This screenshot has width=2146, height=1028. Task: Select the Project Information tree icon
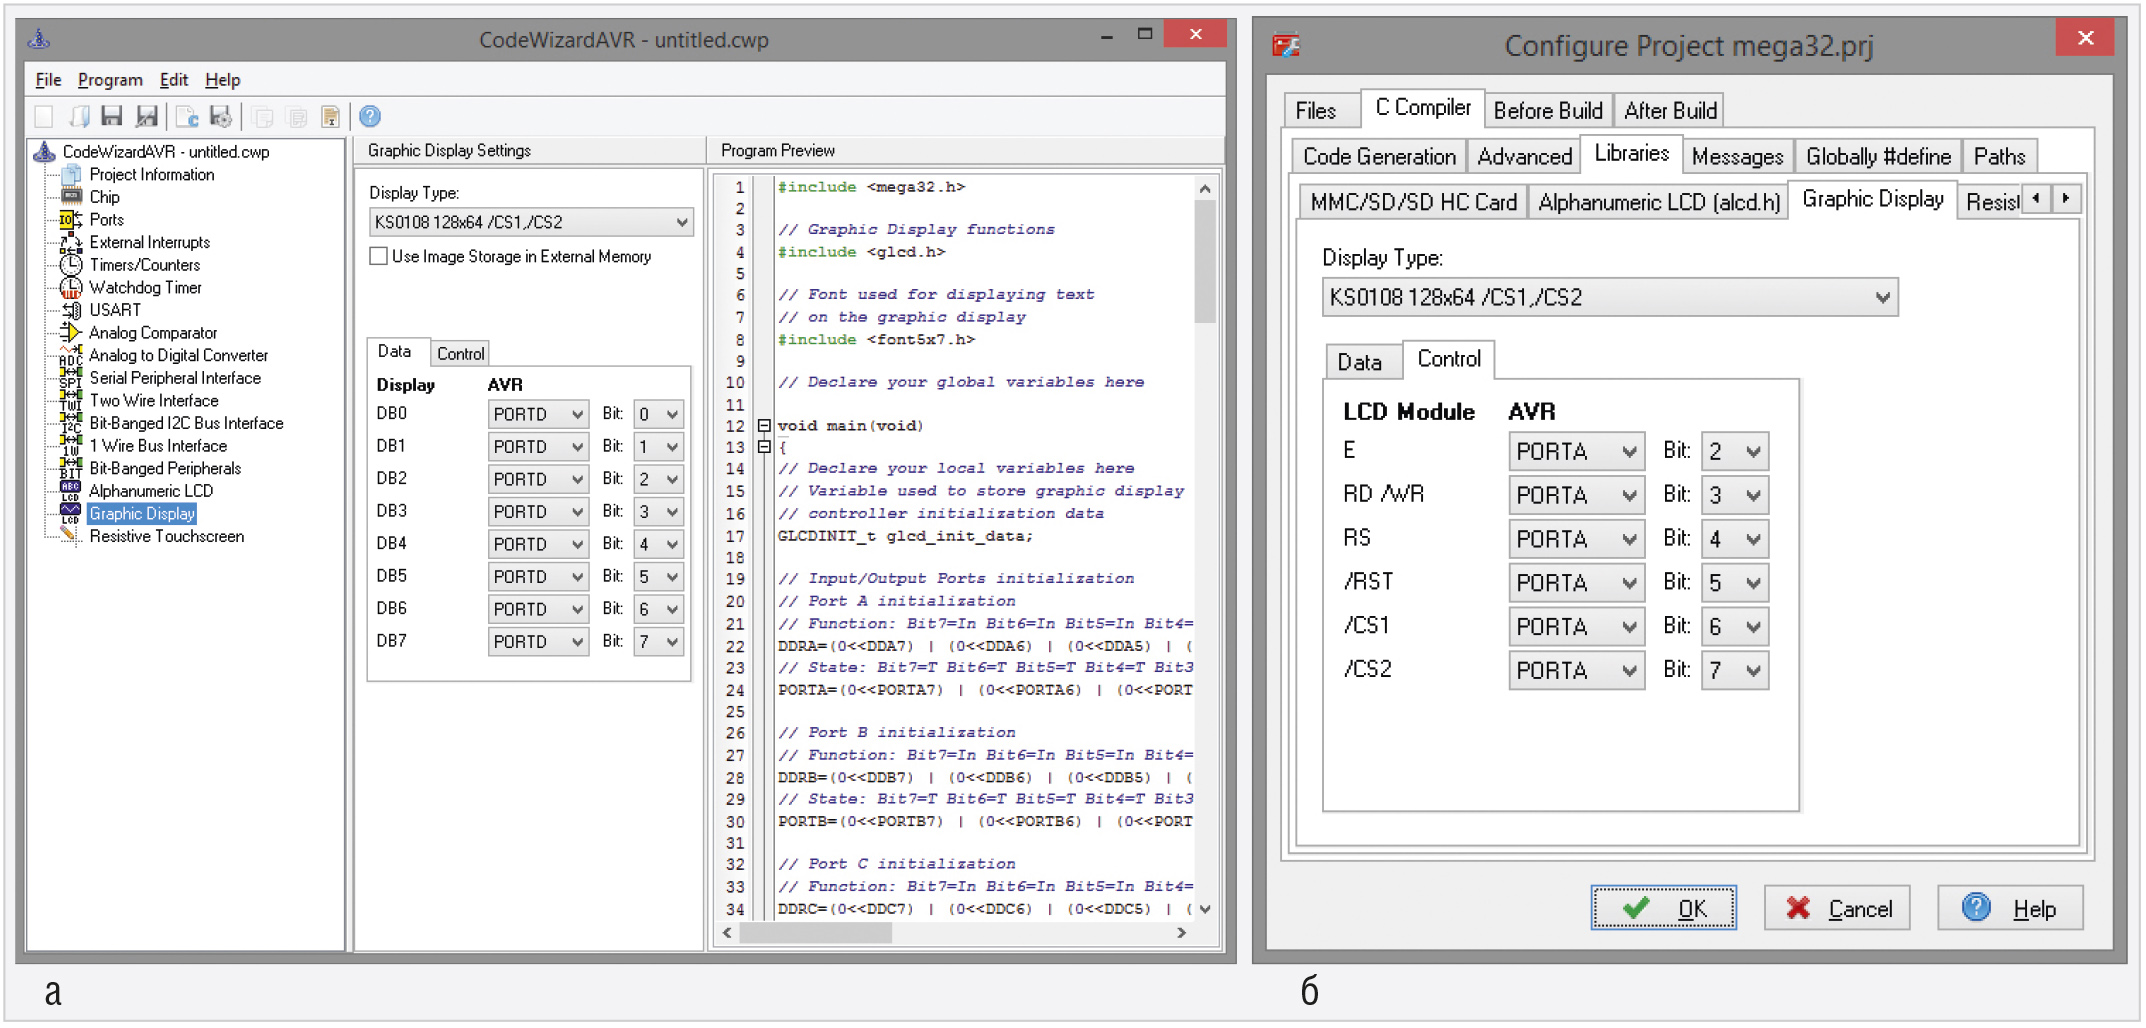[71, 174]
